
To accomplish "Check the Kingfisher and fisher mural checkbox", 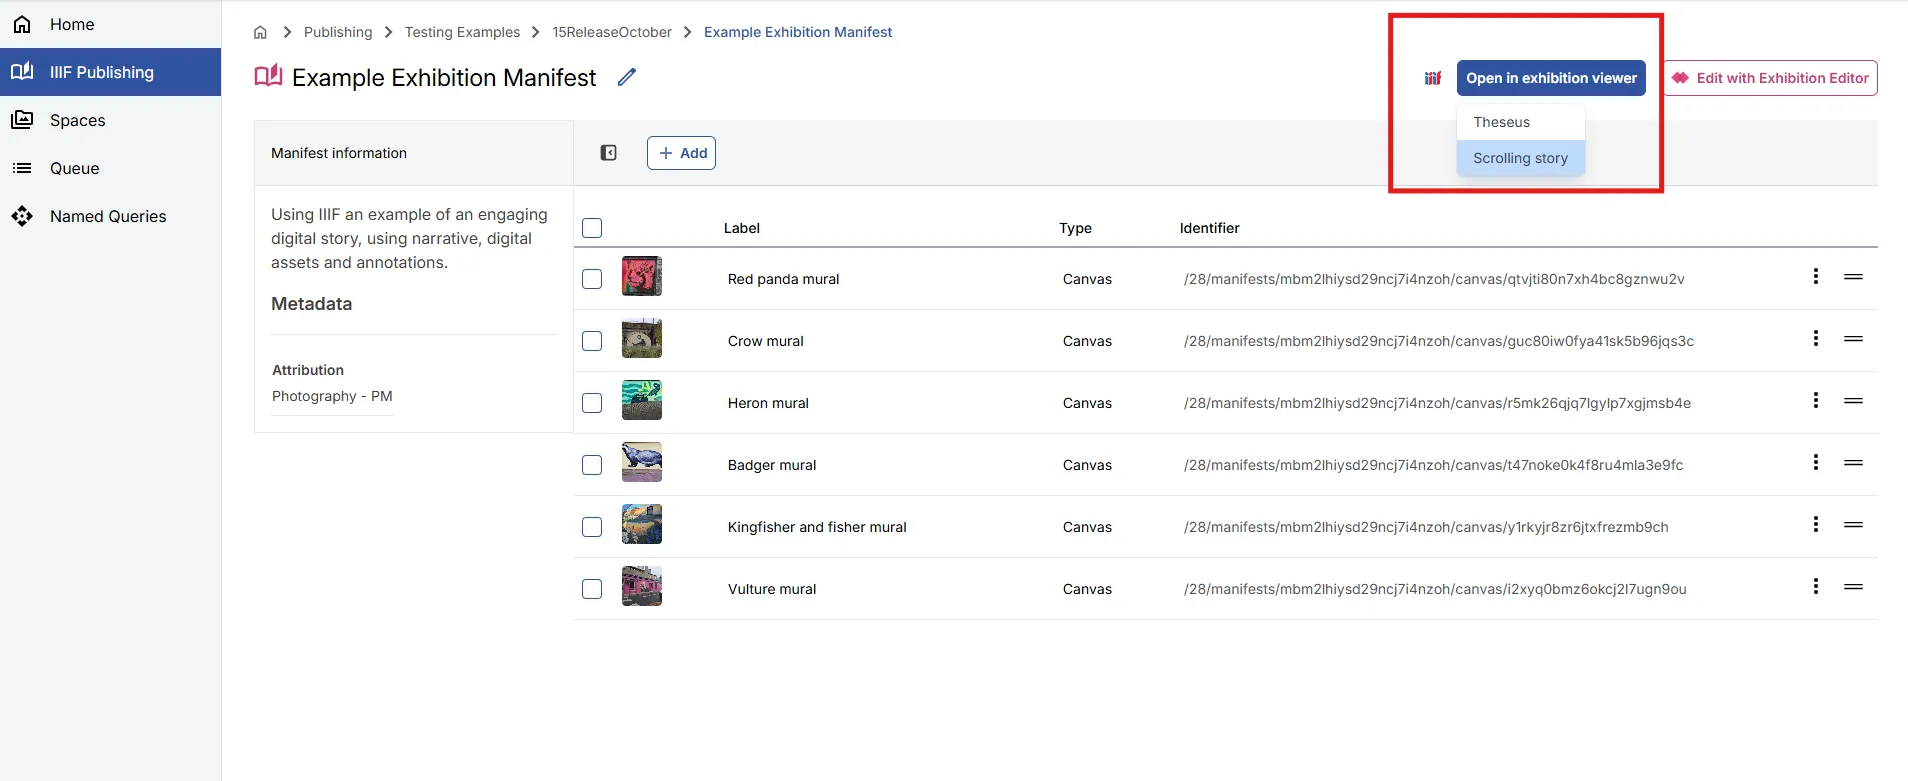I will pyautogui.click(x=592, y=527).
